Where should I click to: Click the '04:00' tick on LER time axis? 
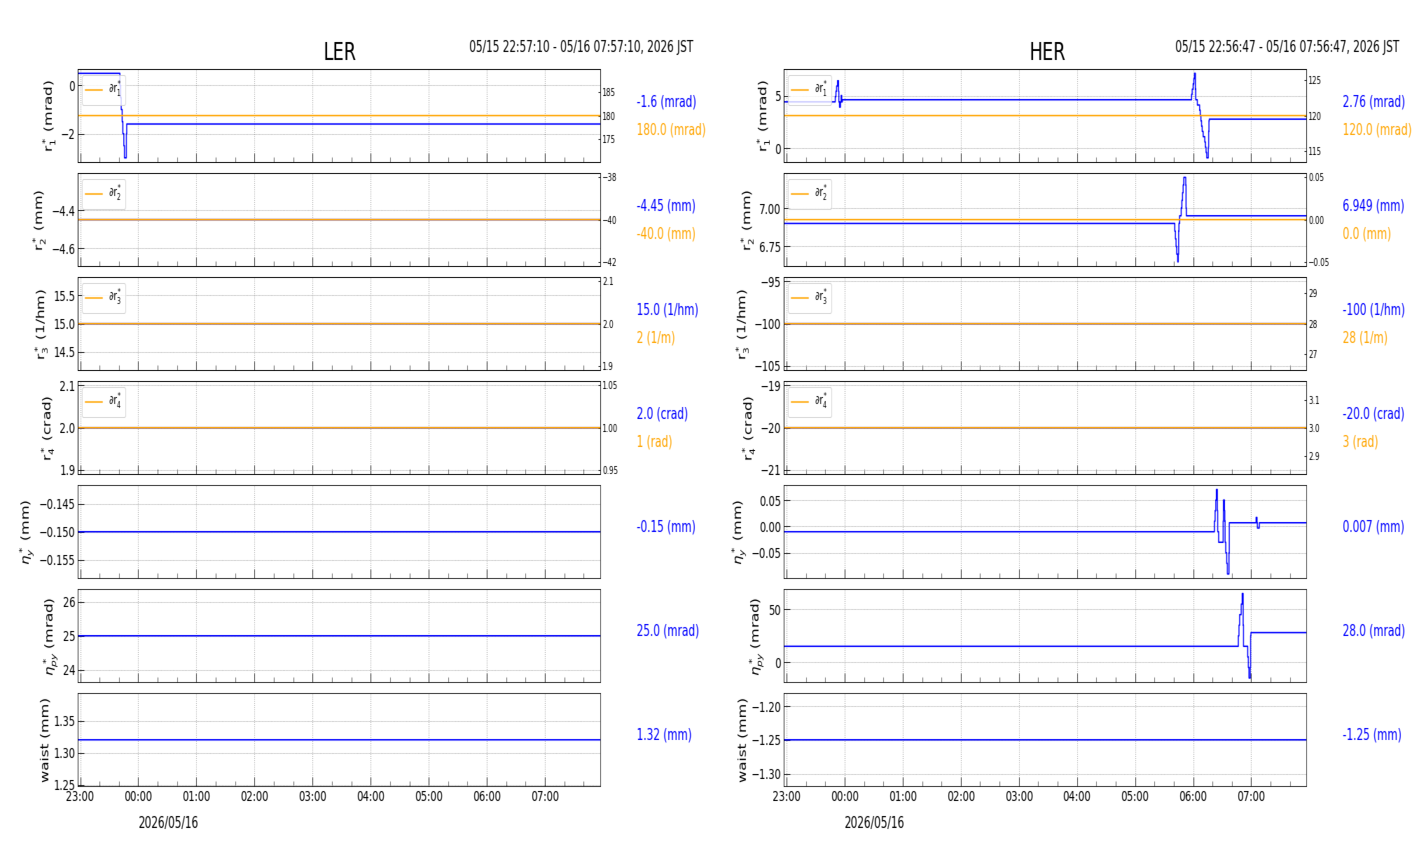coord(371,797)
